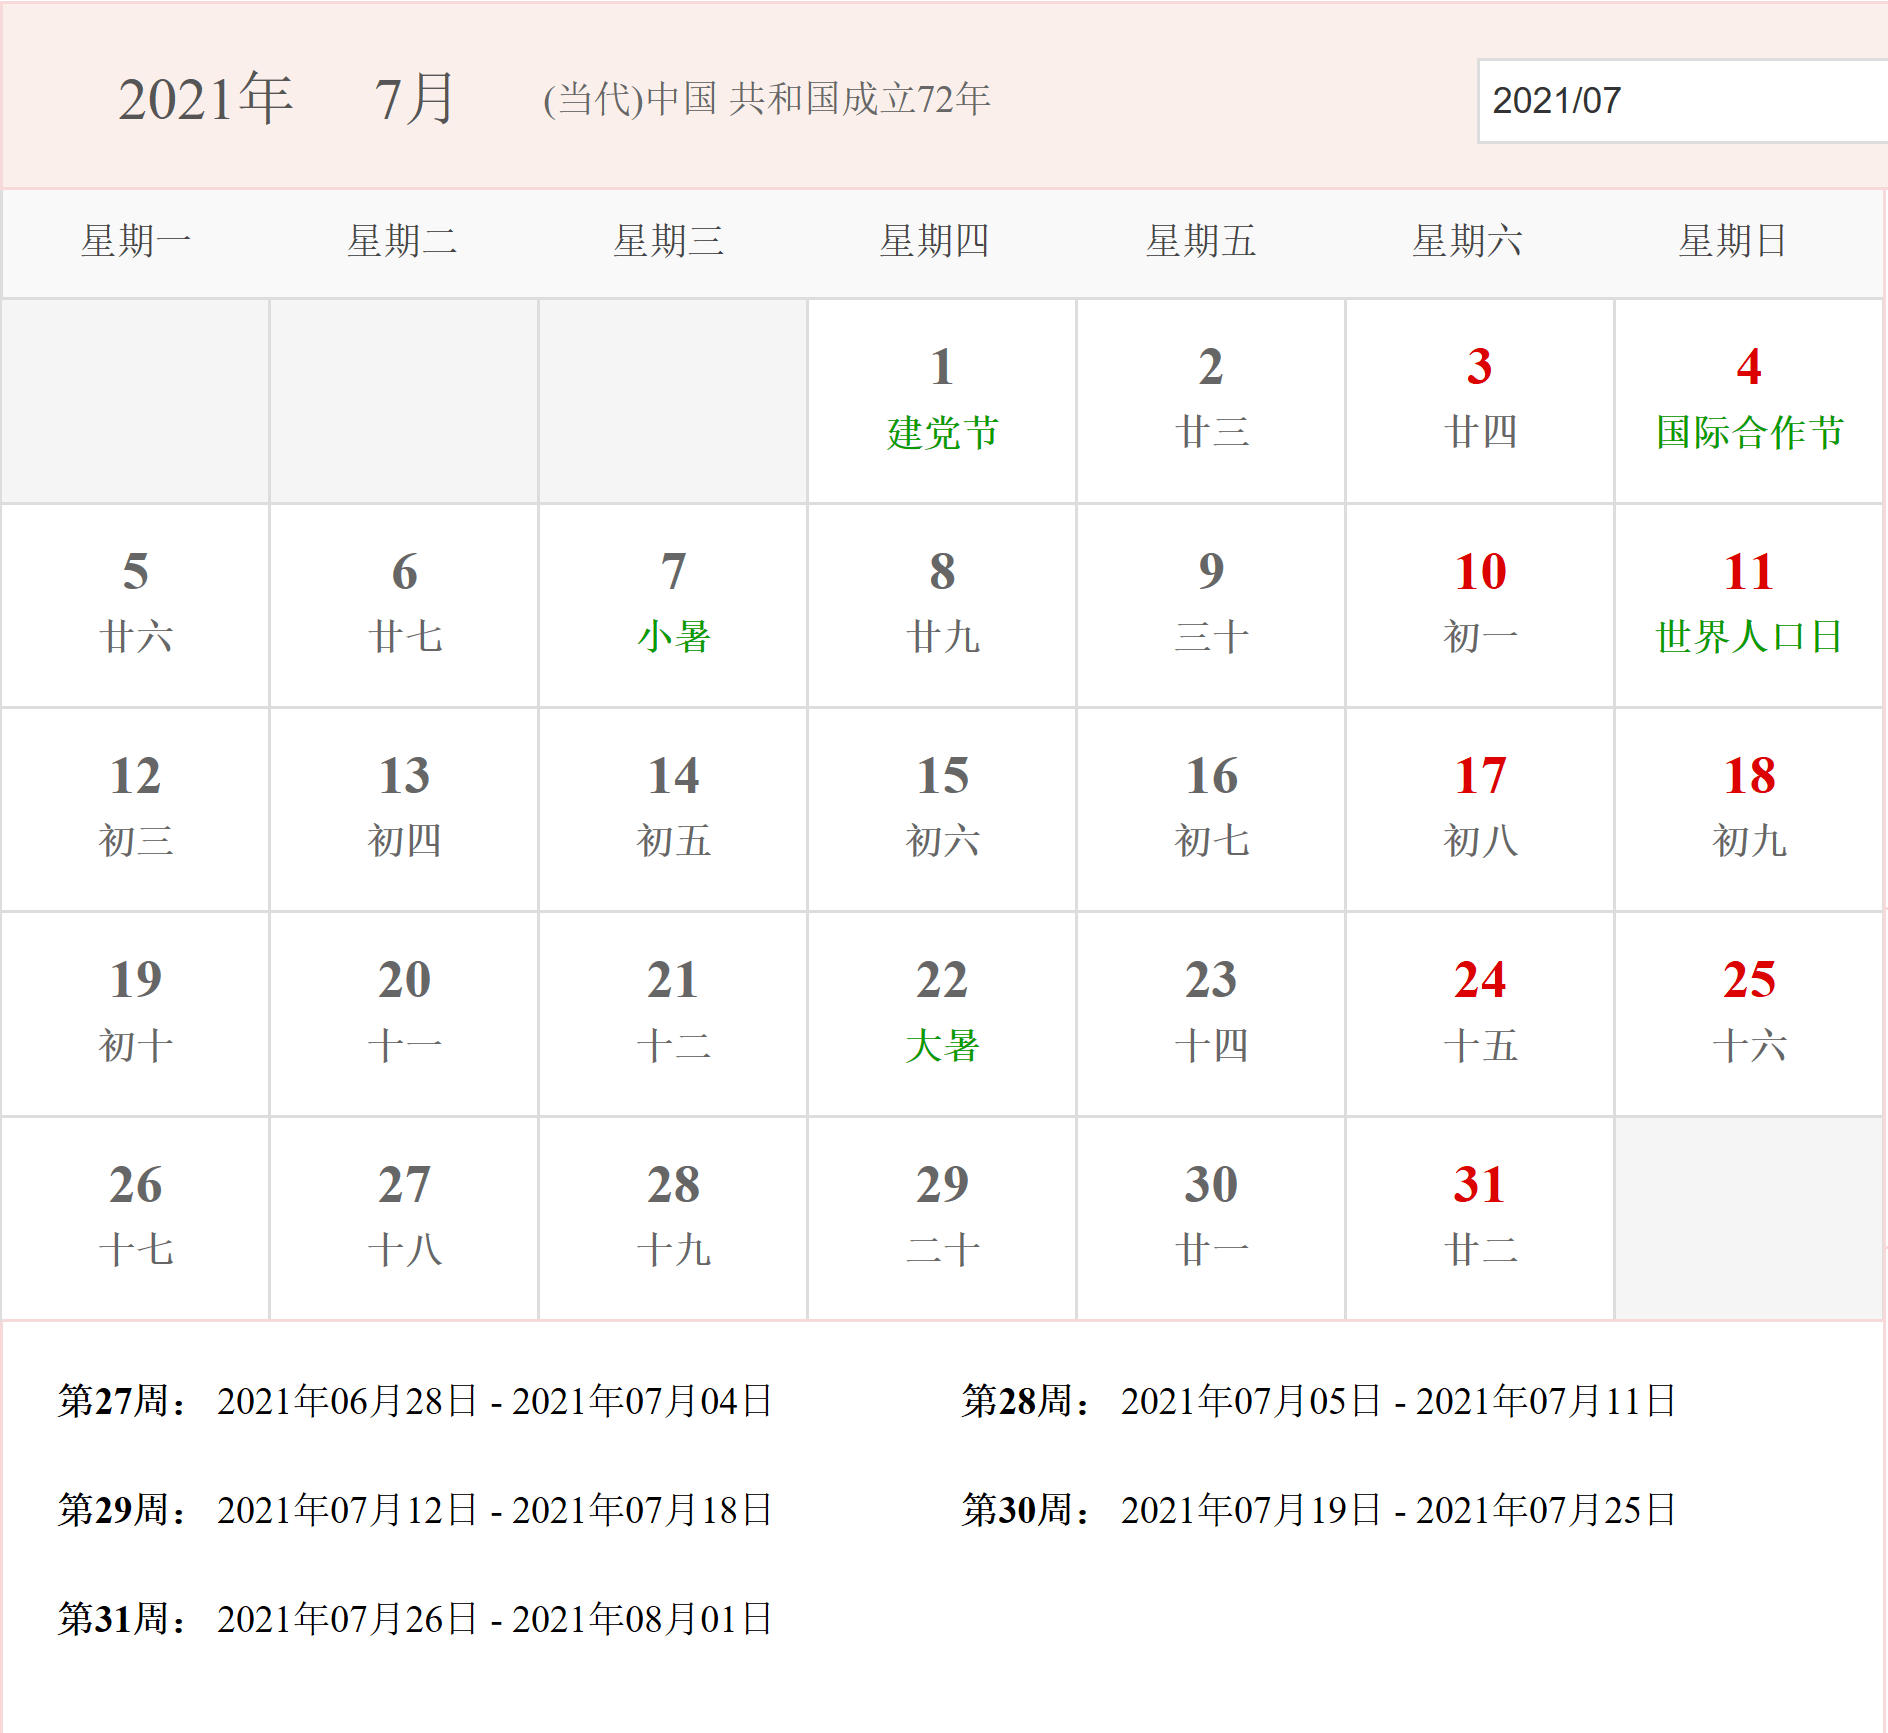Select July 26 十七 cell
Screen dimensions: 1888x1733
(135, 1218)
